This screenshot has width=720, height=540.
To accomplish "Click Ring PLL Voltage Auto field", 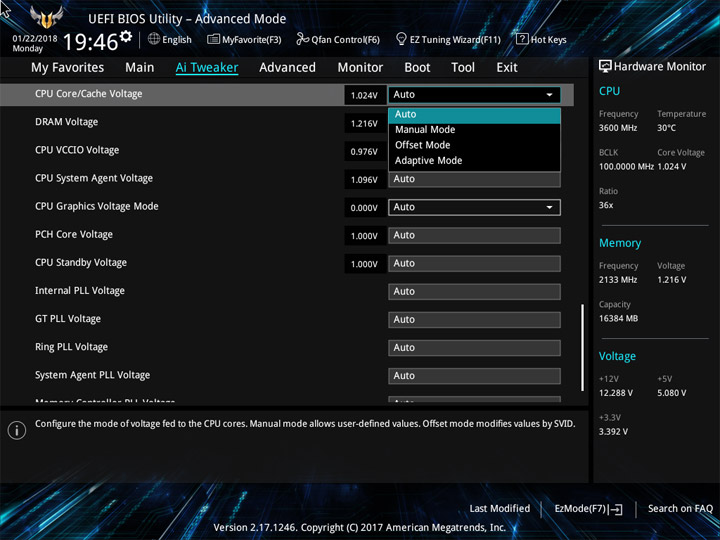I will pyautogui.click(x=474, y=348).
